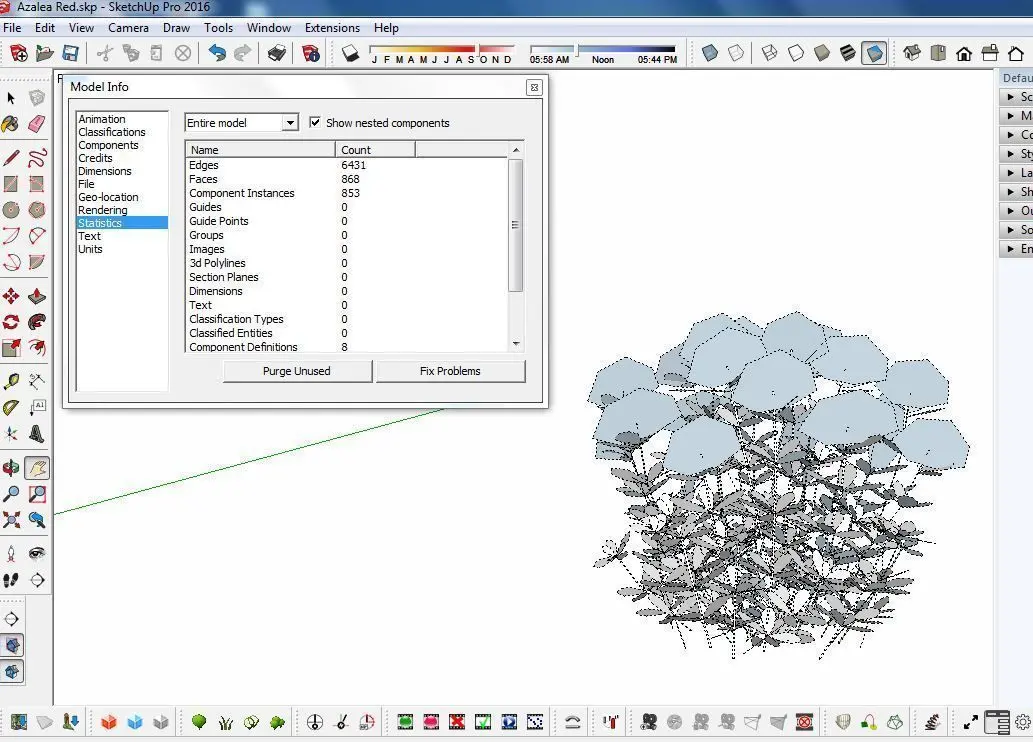Open the Tools menu
The width and height of the screenshot is (1033, 742).
[x=218, y=28]
